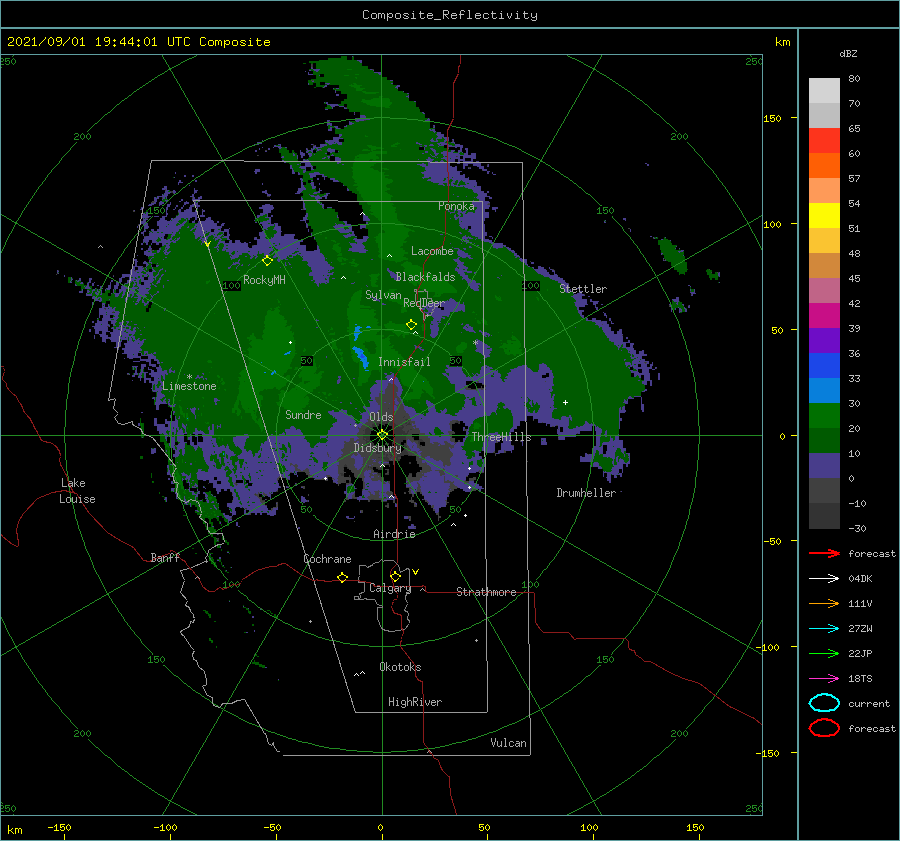
Task: Click the Drumheller city label
Action: (586, 493)
